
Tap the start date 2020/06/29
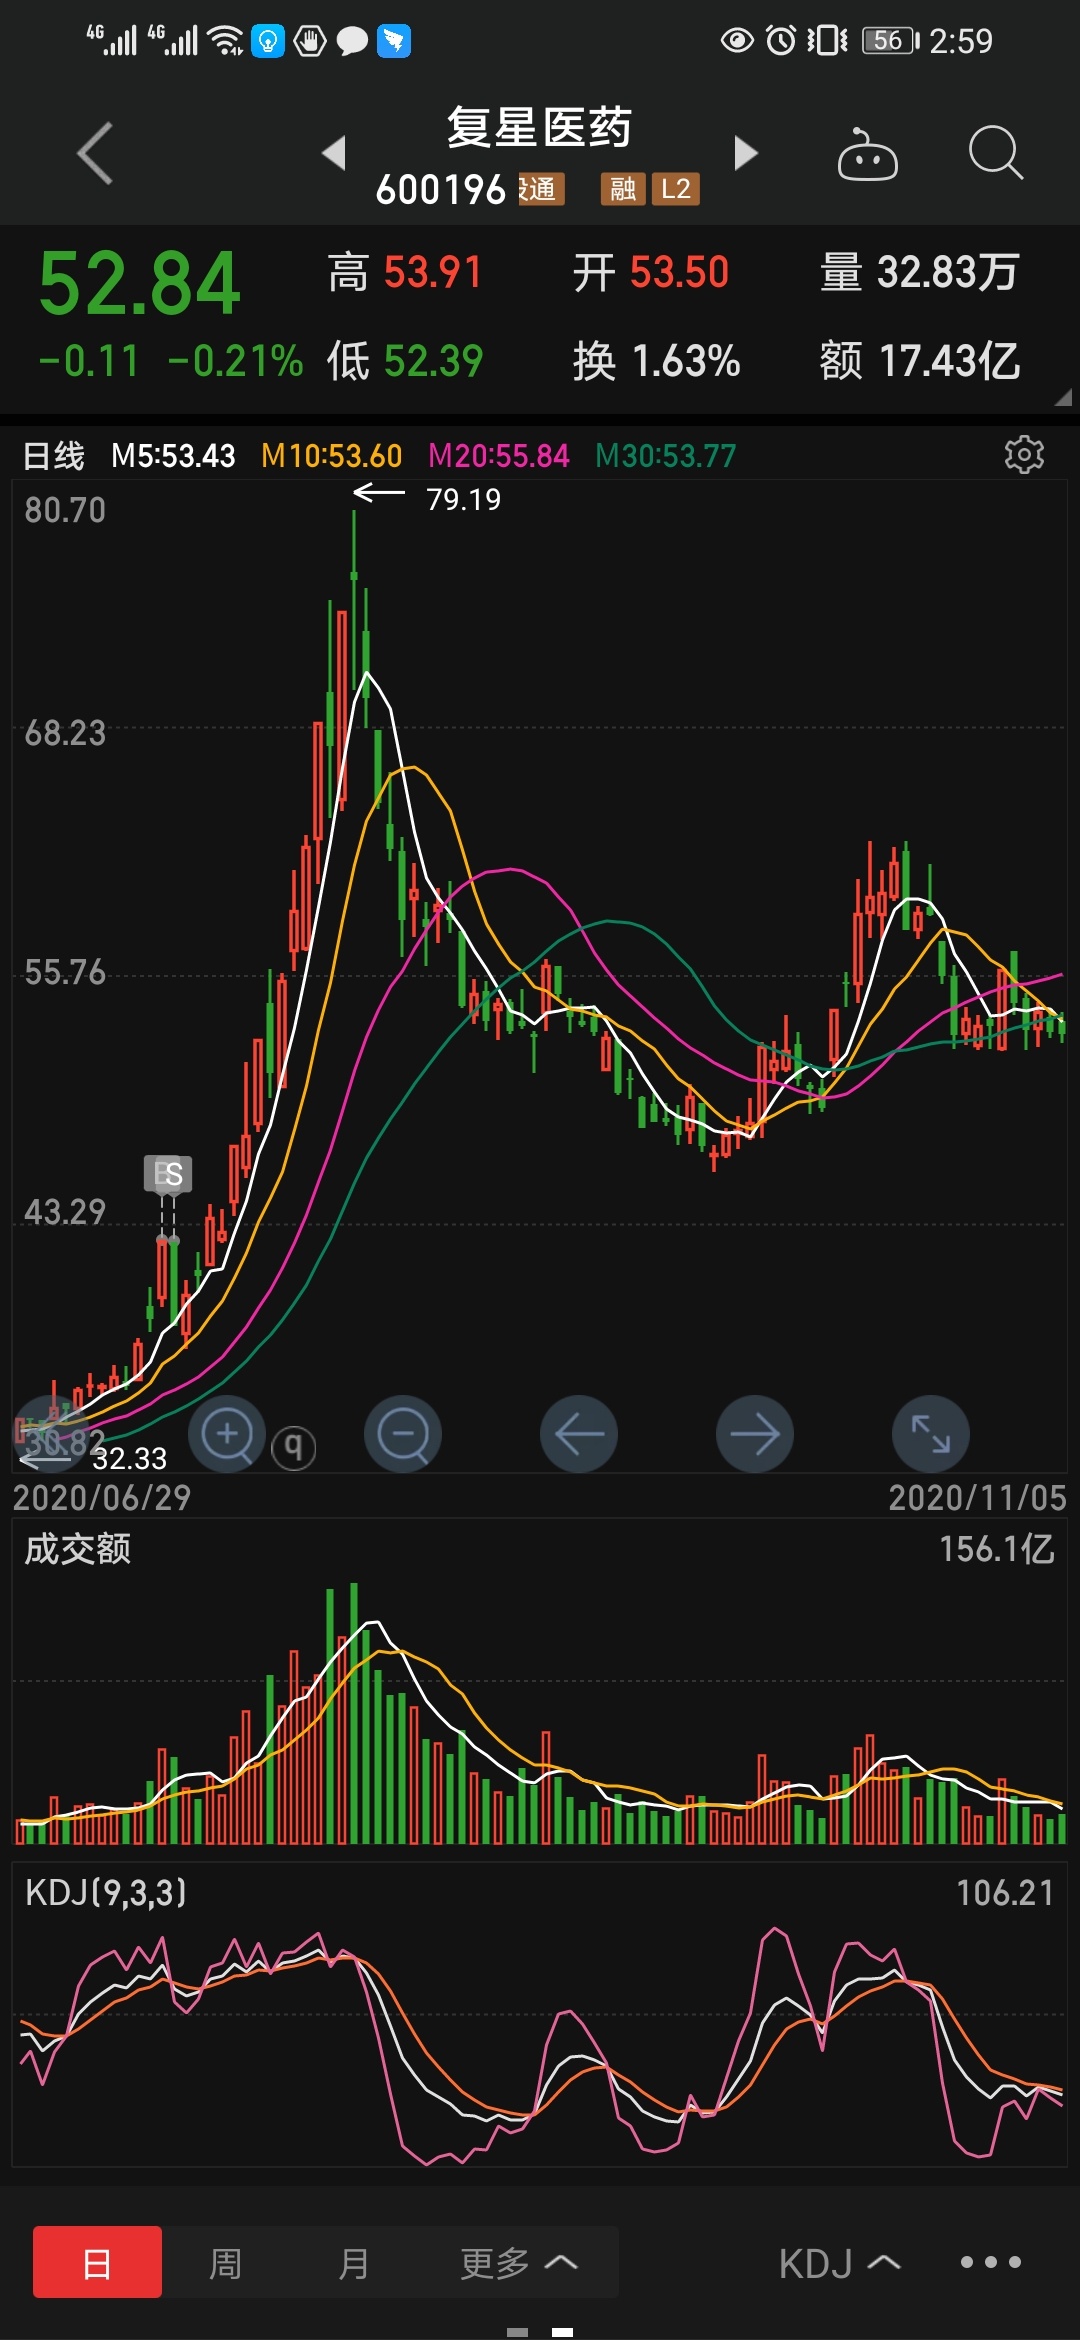(x=102, y=1497)
